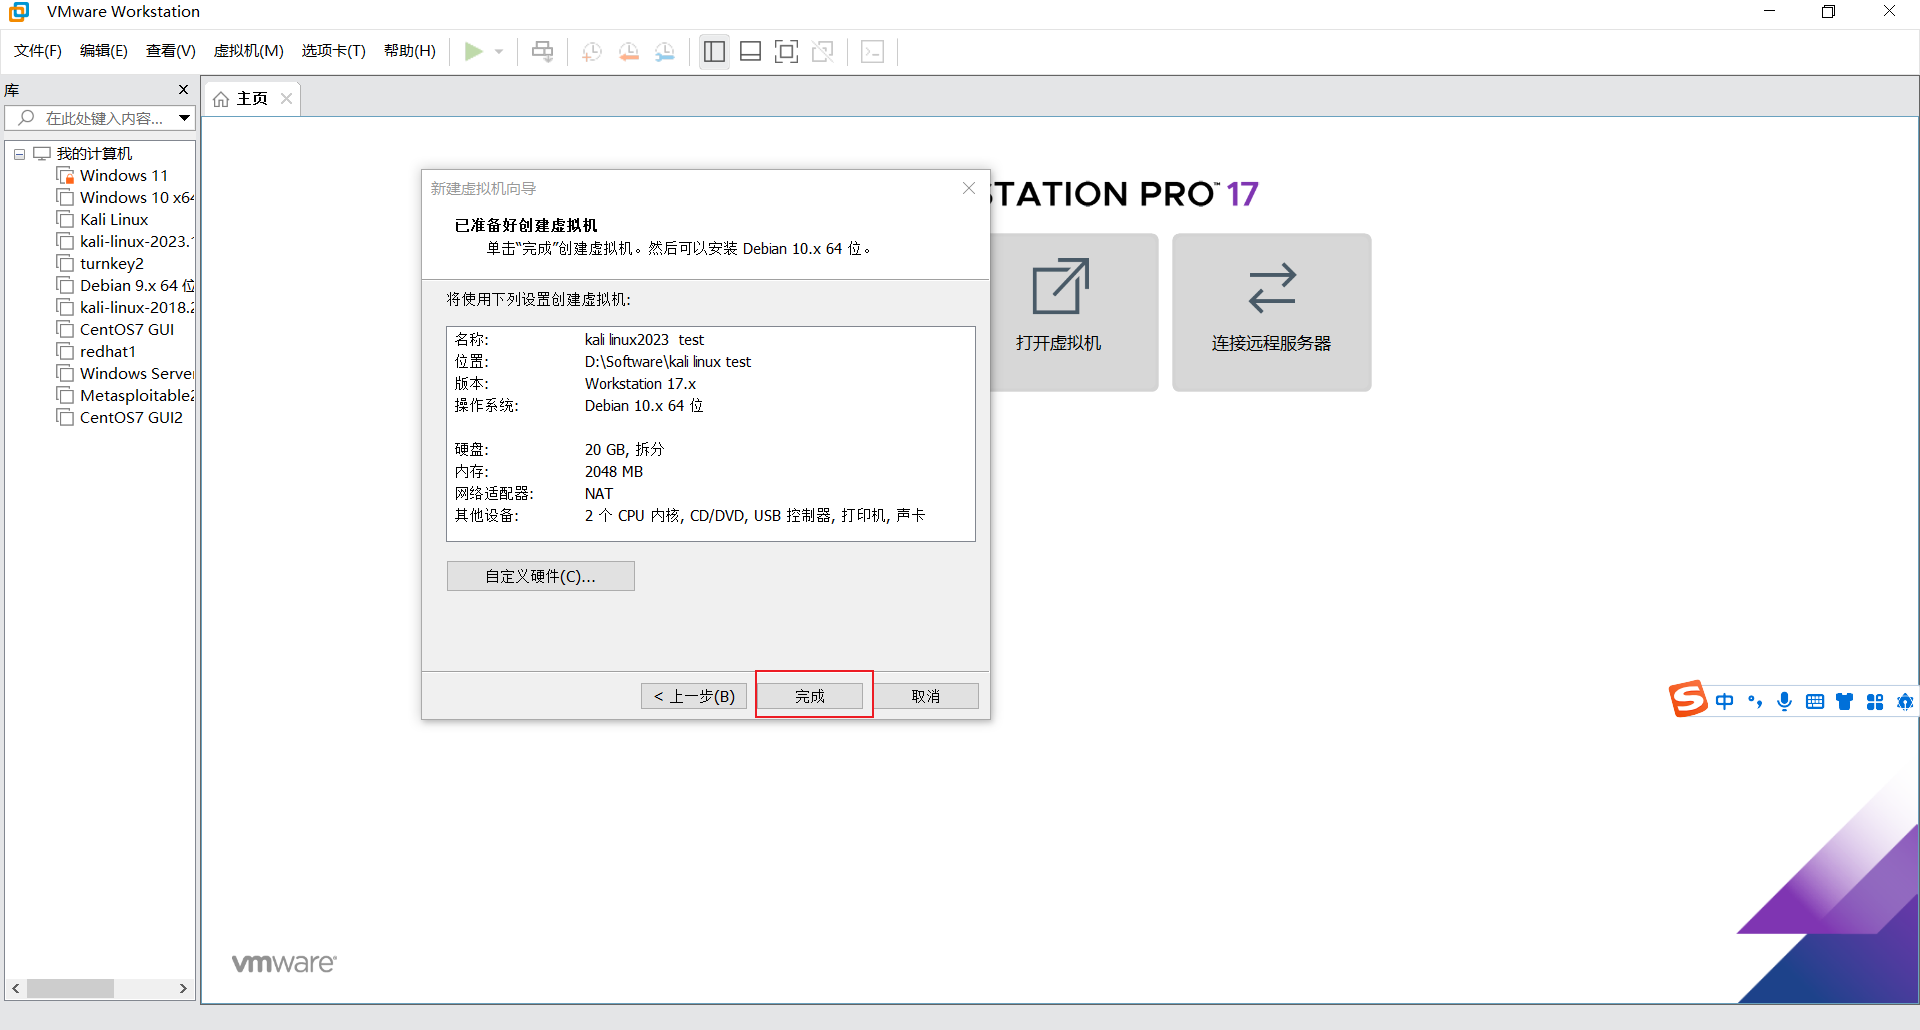Viewport: 1920px width, 1030px height.
Task: Click the VMware Workstation title bar app icon
Action: click(x=19, y=12)
